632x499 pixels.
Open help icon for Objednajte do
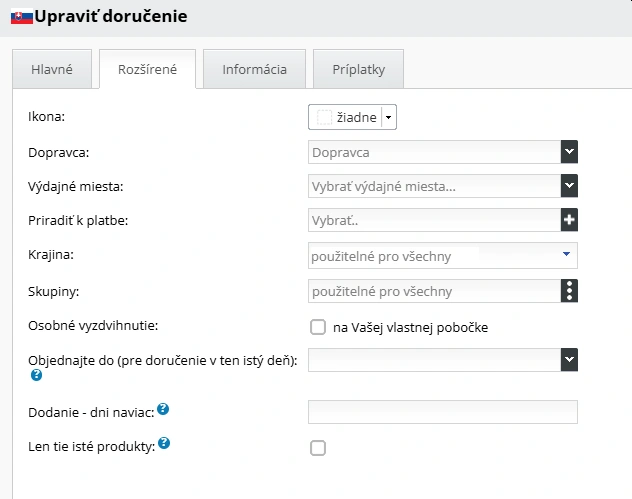coord(36,375)
